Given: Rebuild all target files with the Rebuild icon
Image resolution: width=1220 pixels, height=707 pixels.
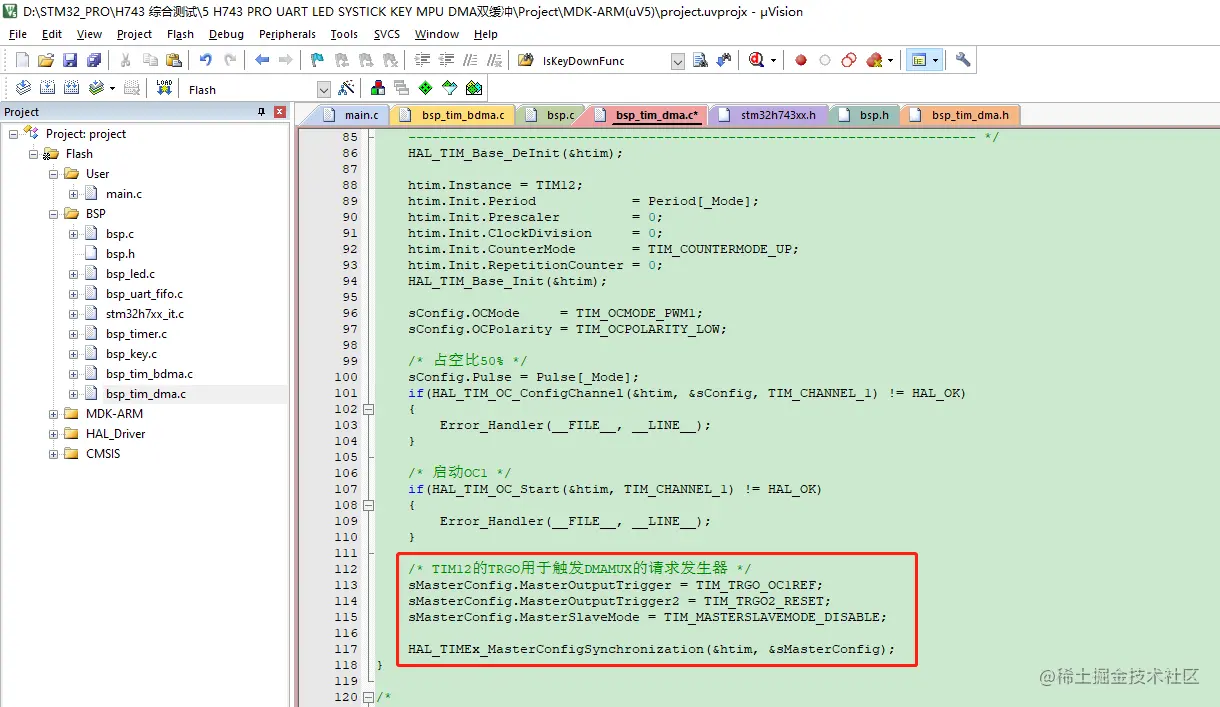Looking at the screenshot, I should coord(72,88).
